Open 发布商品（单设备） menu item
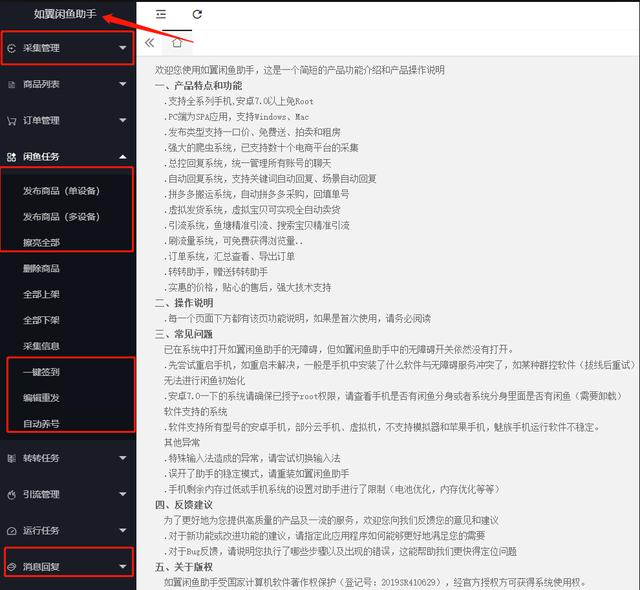640x590 pixels. point(61,190)
